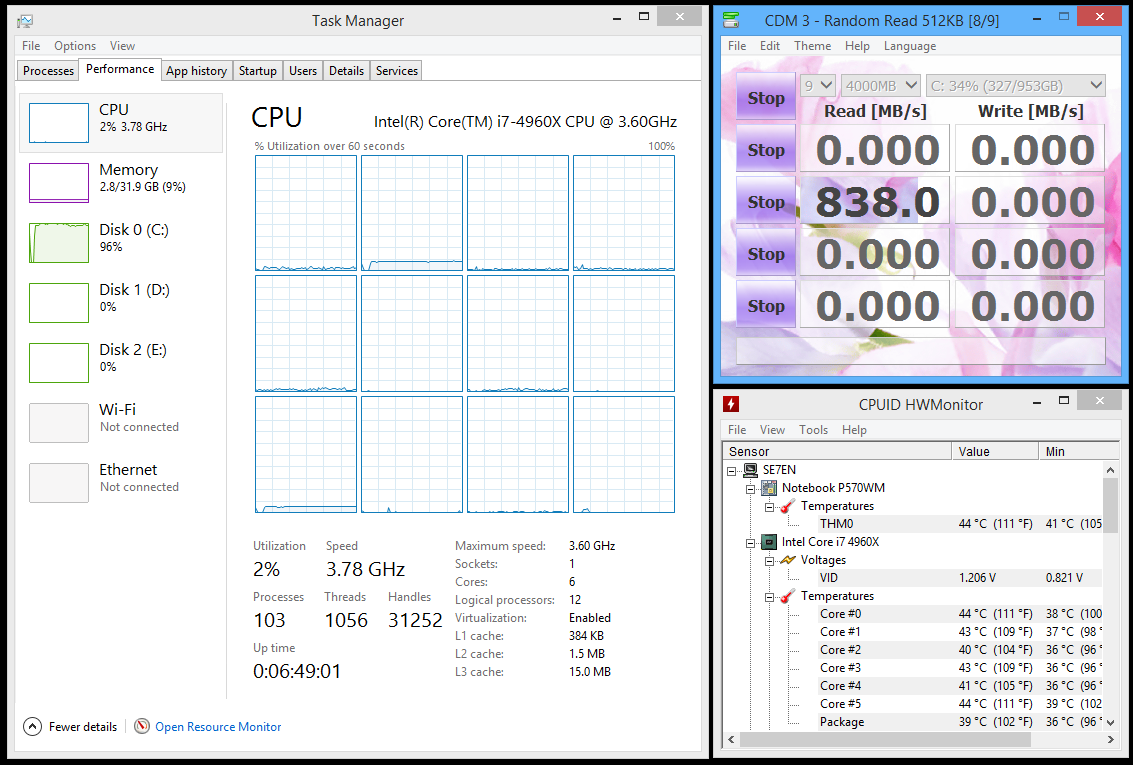Maximize the CPUID HWMonitor window
1133x765 pixels.
click(1064, 399)
